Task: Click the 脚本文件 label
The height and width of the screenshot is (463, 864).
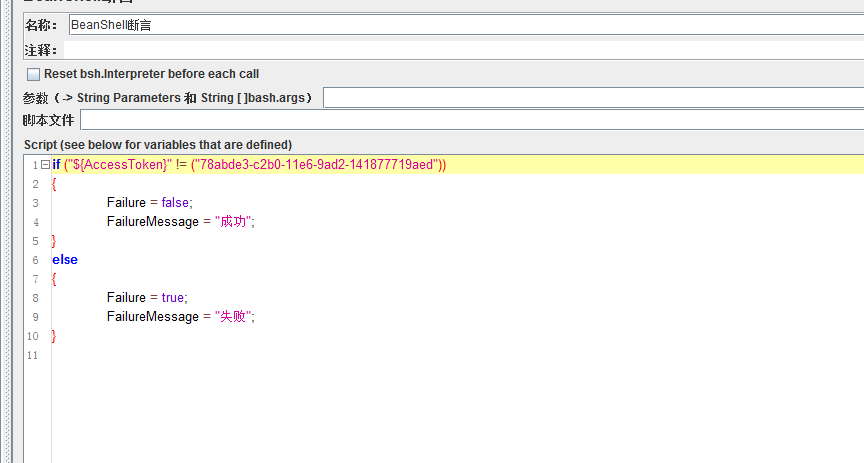Action: coord(48,120)
